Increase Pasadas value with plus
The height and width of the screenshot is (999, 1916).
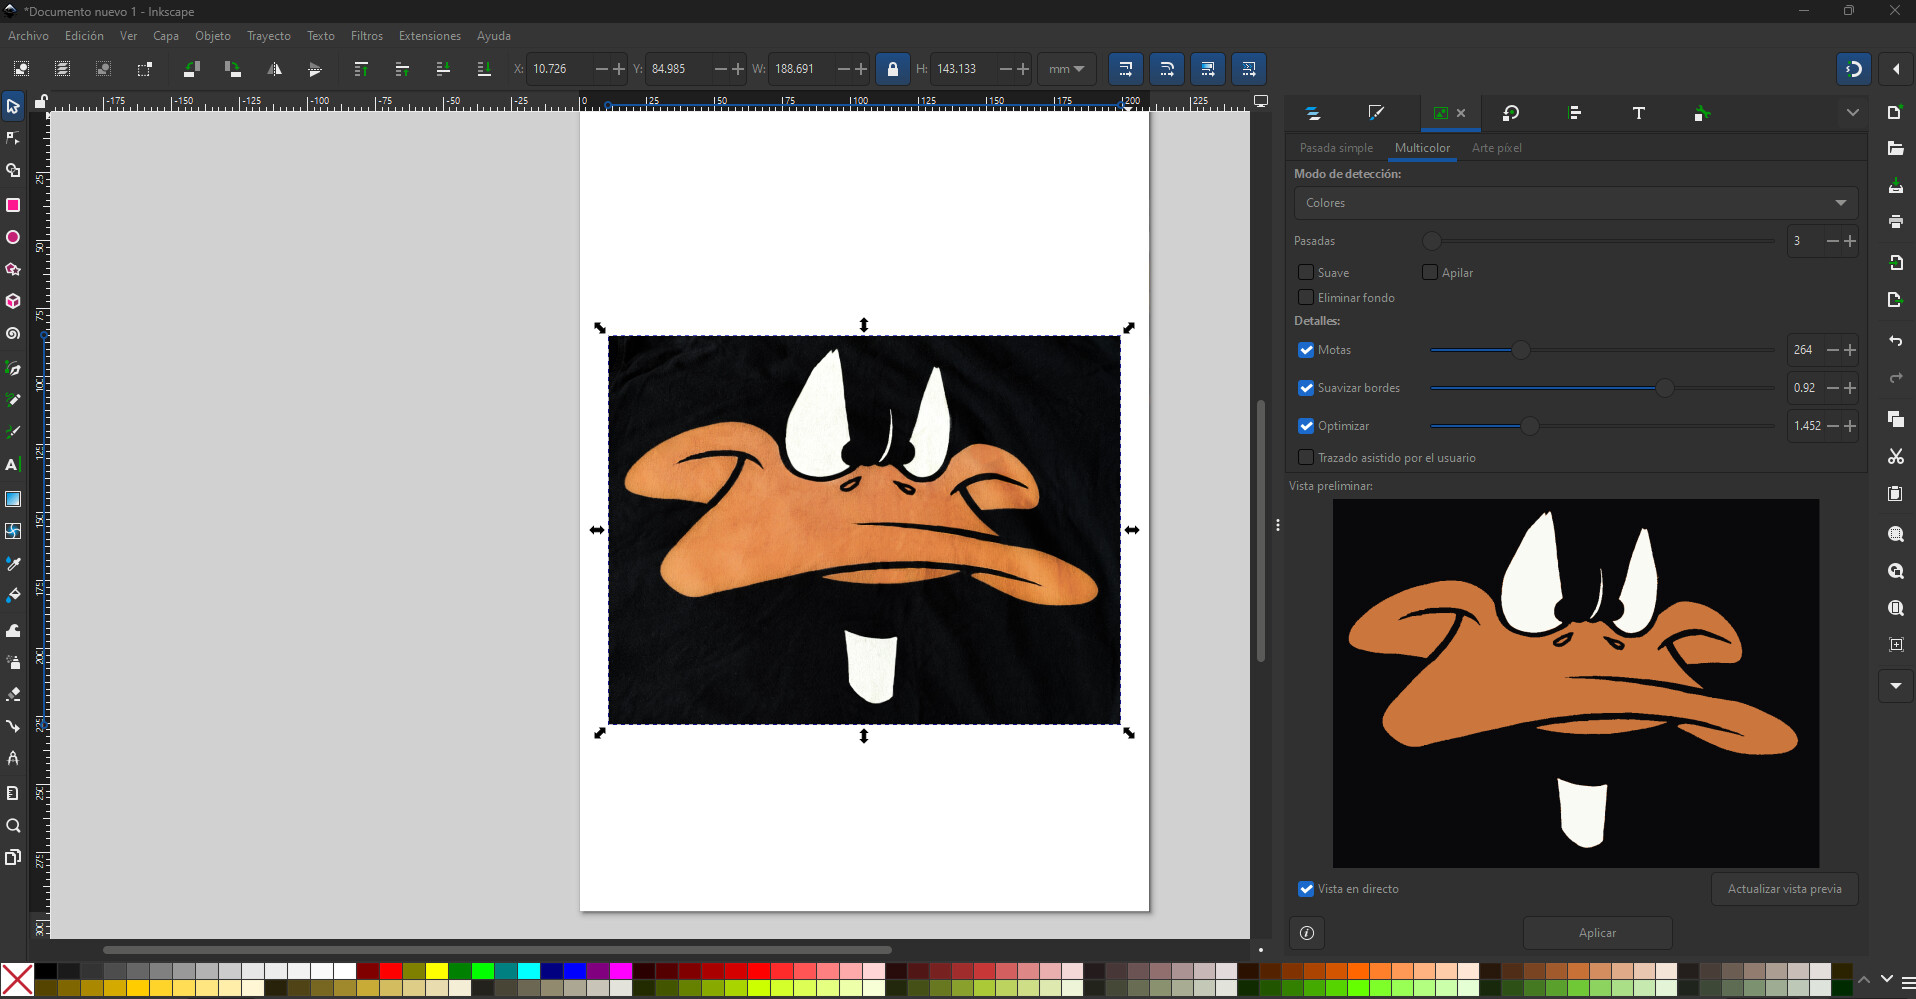1850,241
